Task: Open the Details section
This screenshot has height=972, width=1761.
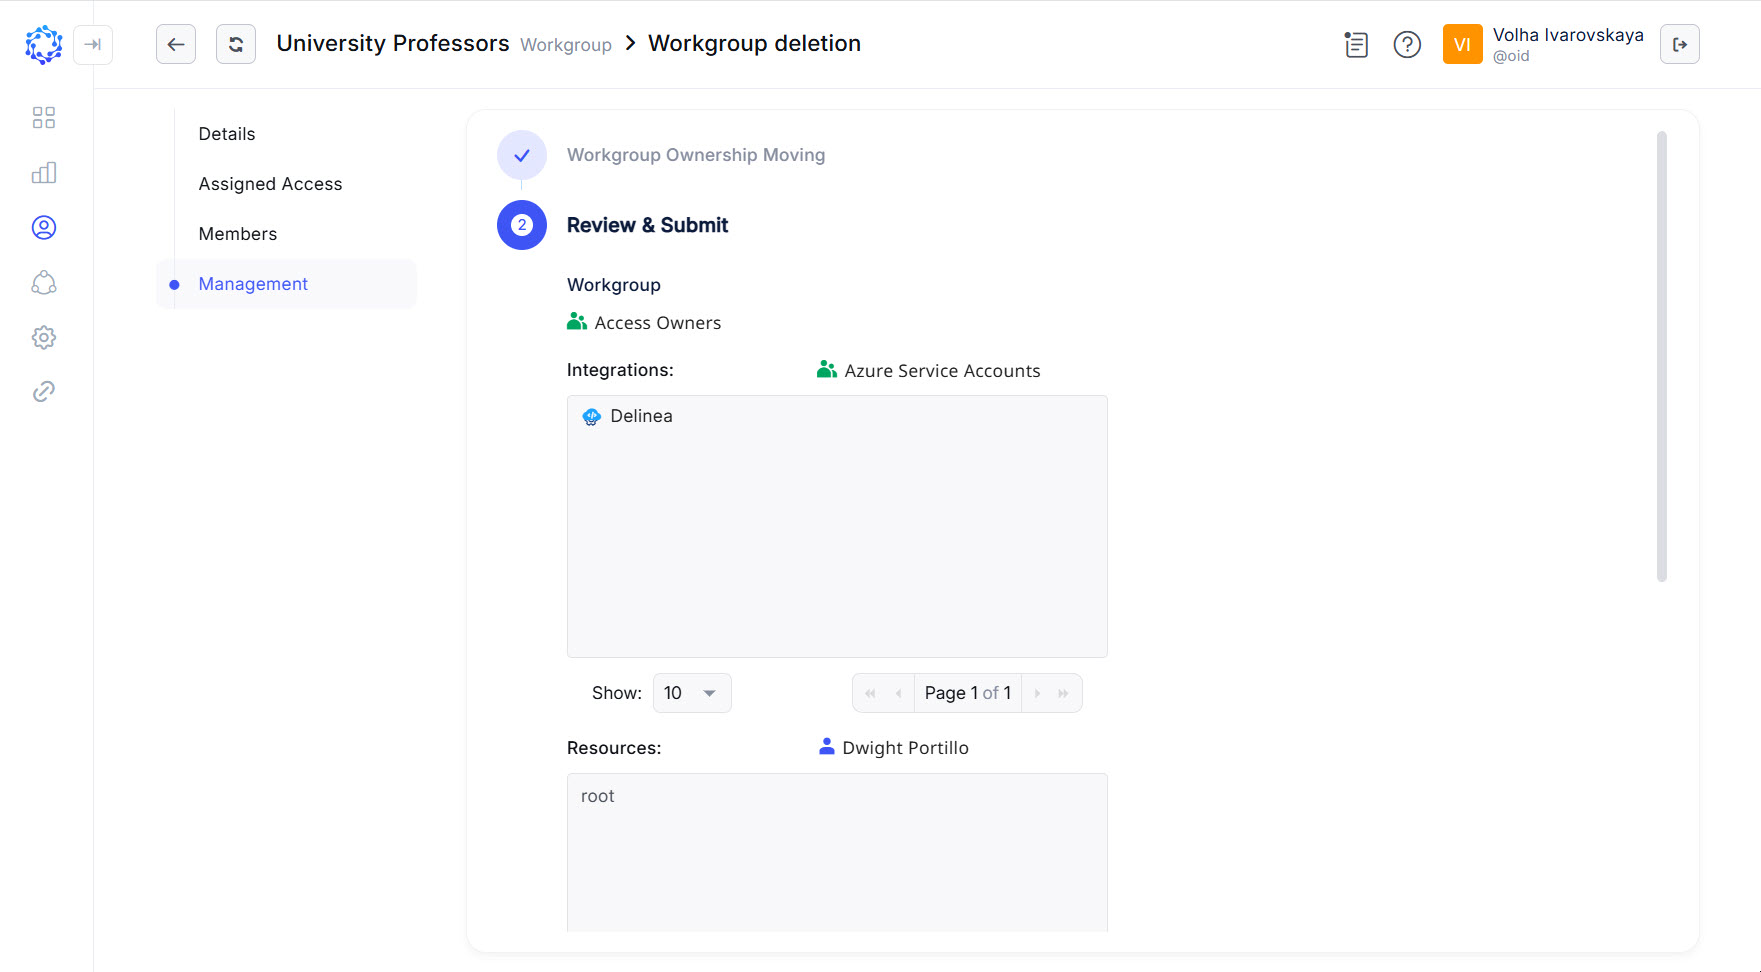Action: coord(227,133)
